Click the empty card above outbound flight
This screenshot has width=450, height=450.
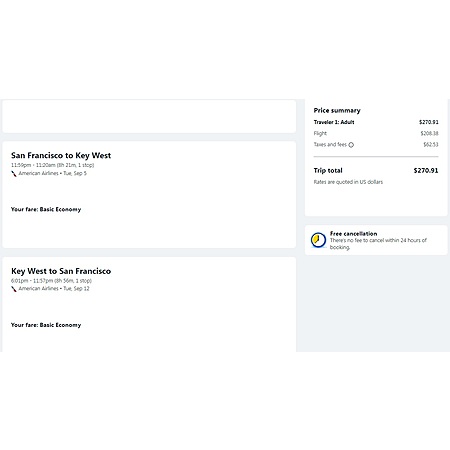(x=149, y=116)
